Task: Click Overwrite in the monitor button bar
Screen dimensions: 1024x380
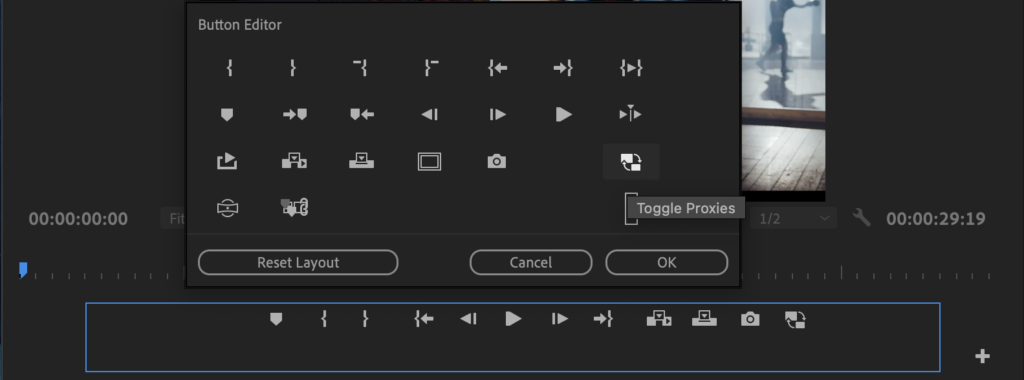Action: [704, 319]
